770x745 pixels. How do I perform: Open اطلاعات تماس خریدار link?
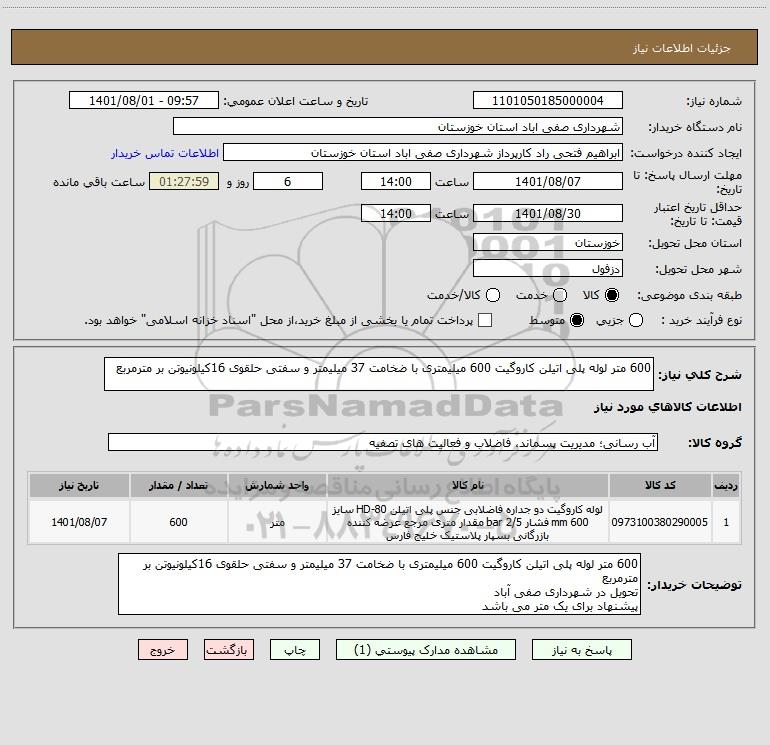(165, 153)
